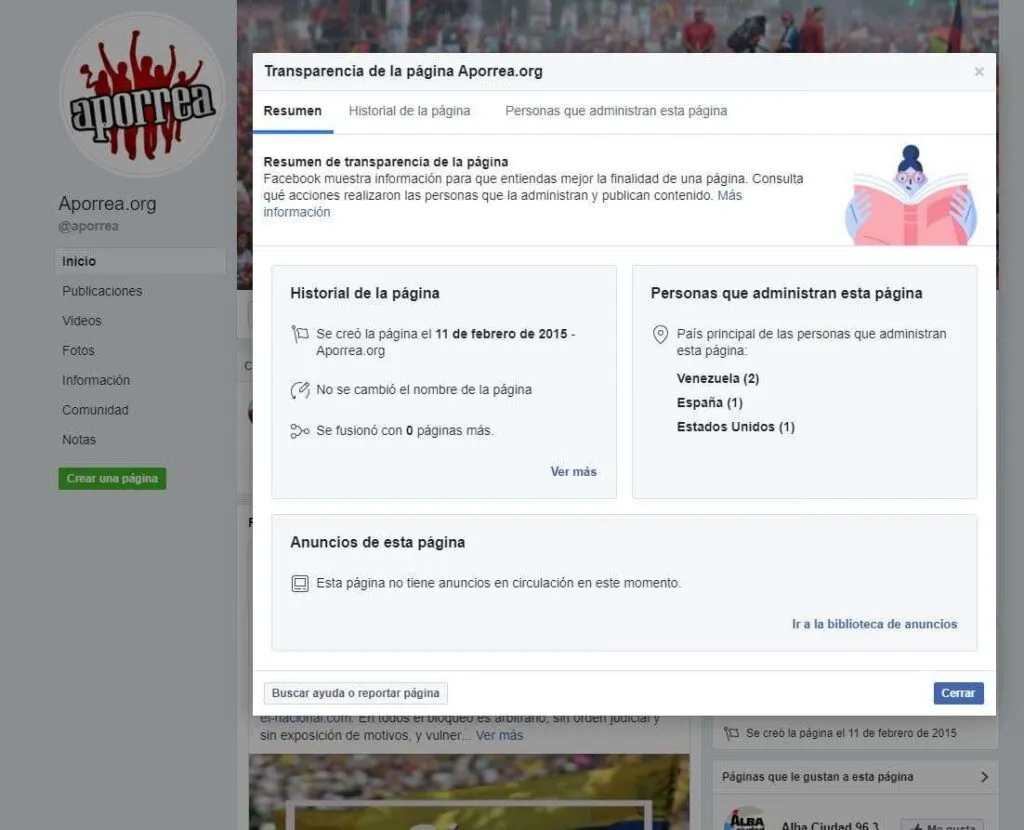1024x830 pixels.
Task: Follow the Más información link
Action: coord(502,204)
